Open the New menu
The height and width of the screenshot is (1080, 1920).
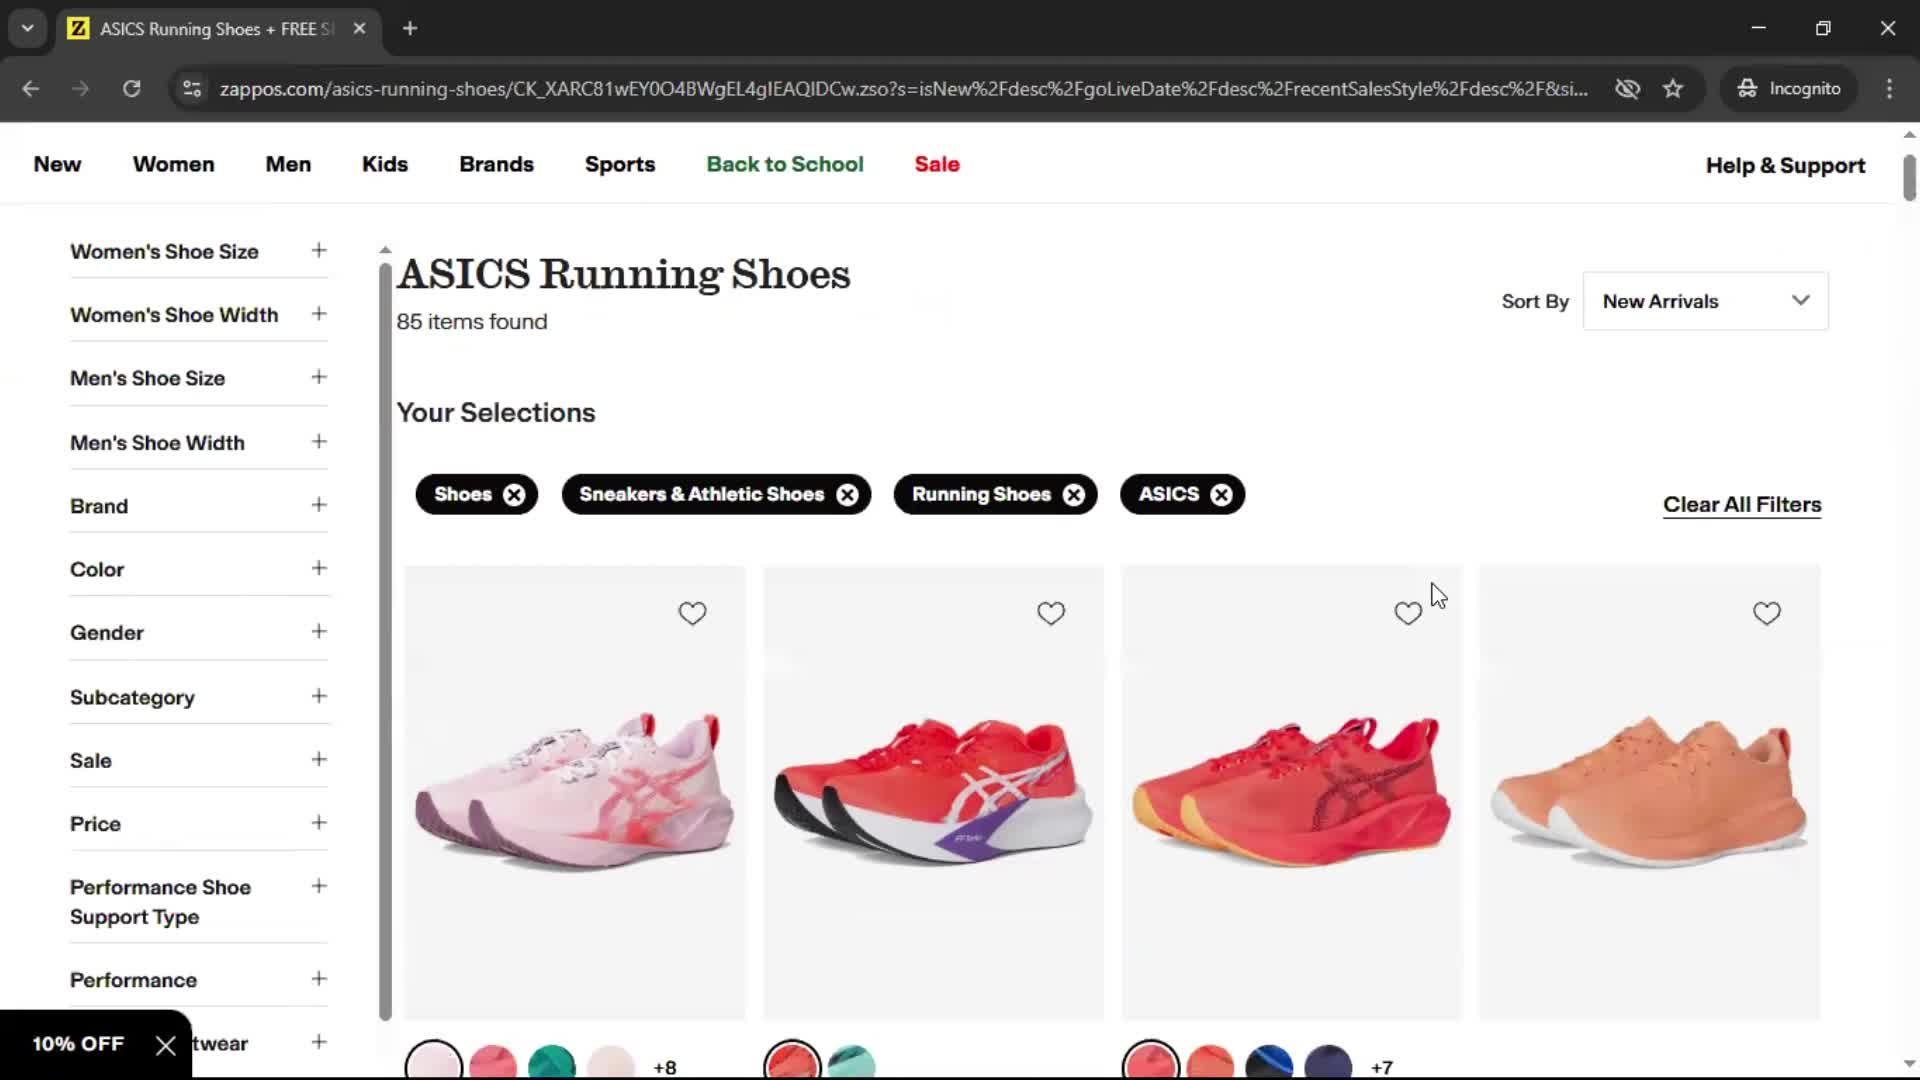click(x=57, y=164)
